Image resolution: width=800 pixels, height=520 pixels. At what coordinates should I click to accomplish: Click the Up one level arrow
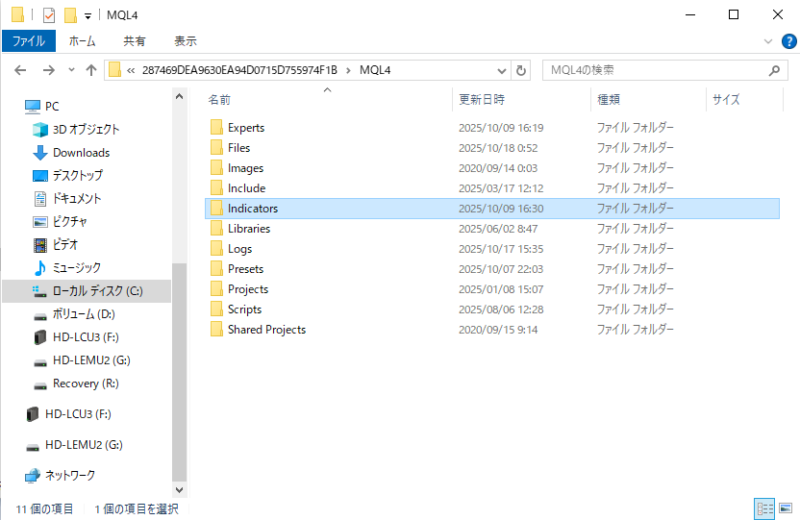(91, 71)
